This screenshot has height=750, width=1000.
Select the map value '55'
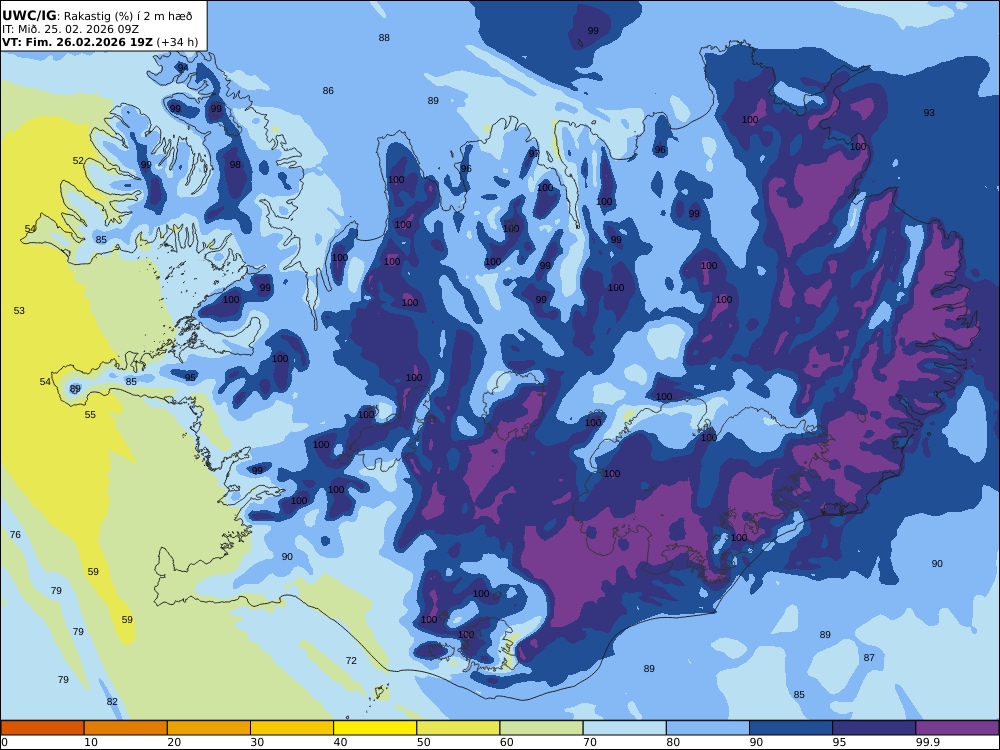coord(90,415)
